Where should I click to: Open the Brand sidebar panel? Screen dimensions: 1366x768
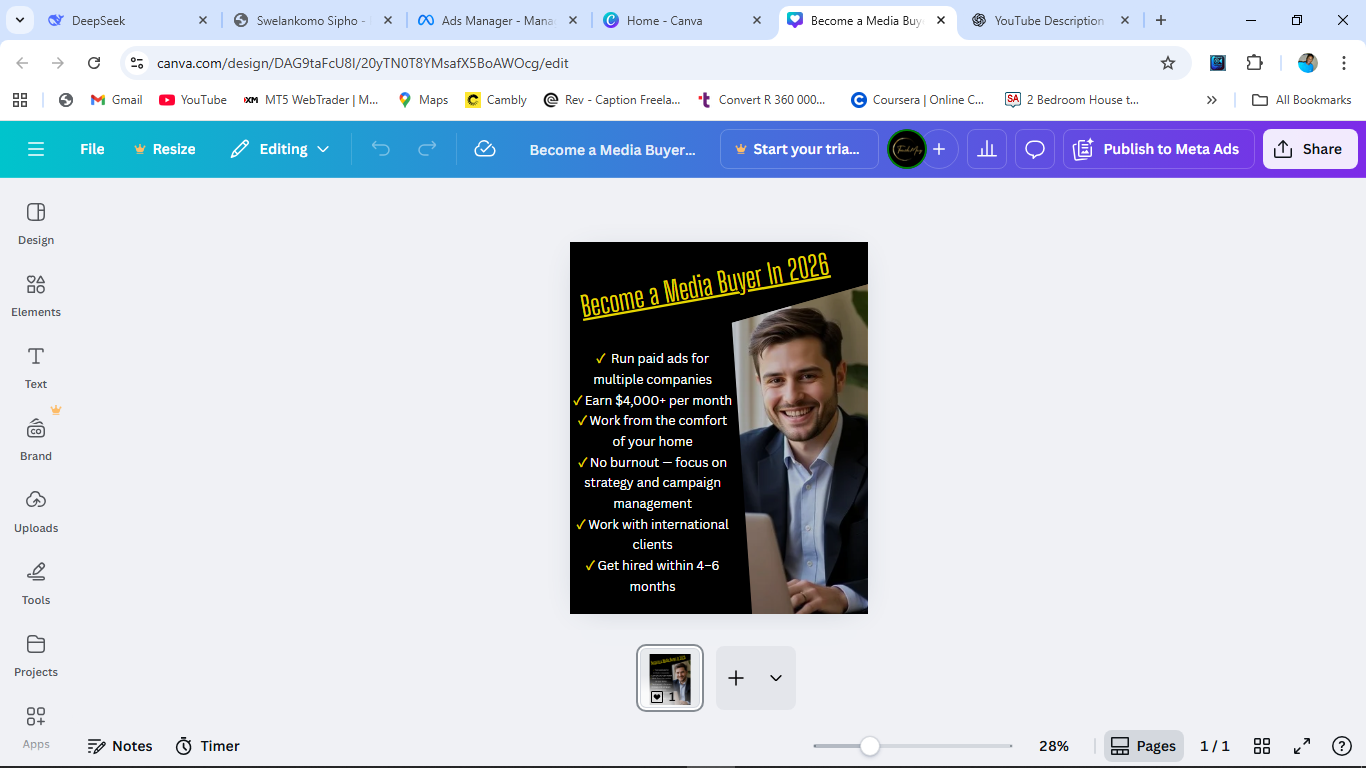click(x=36, y=439)
